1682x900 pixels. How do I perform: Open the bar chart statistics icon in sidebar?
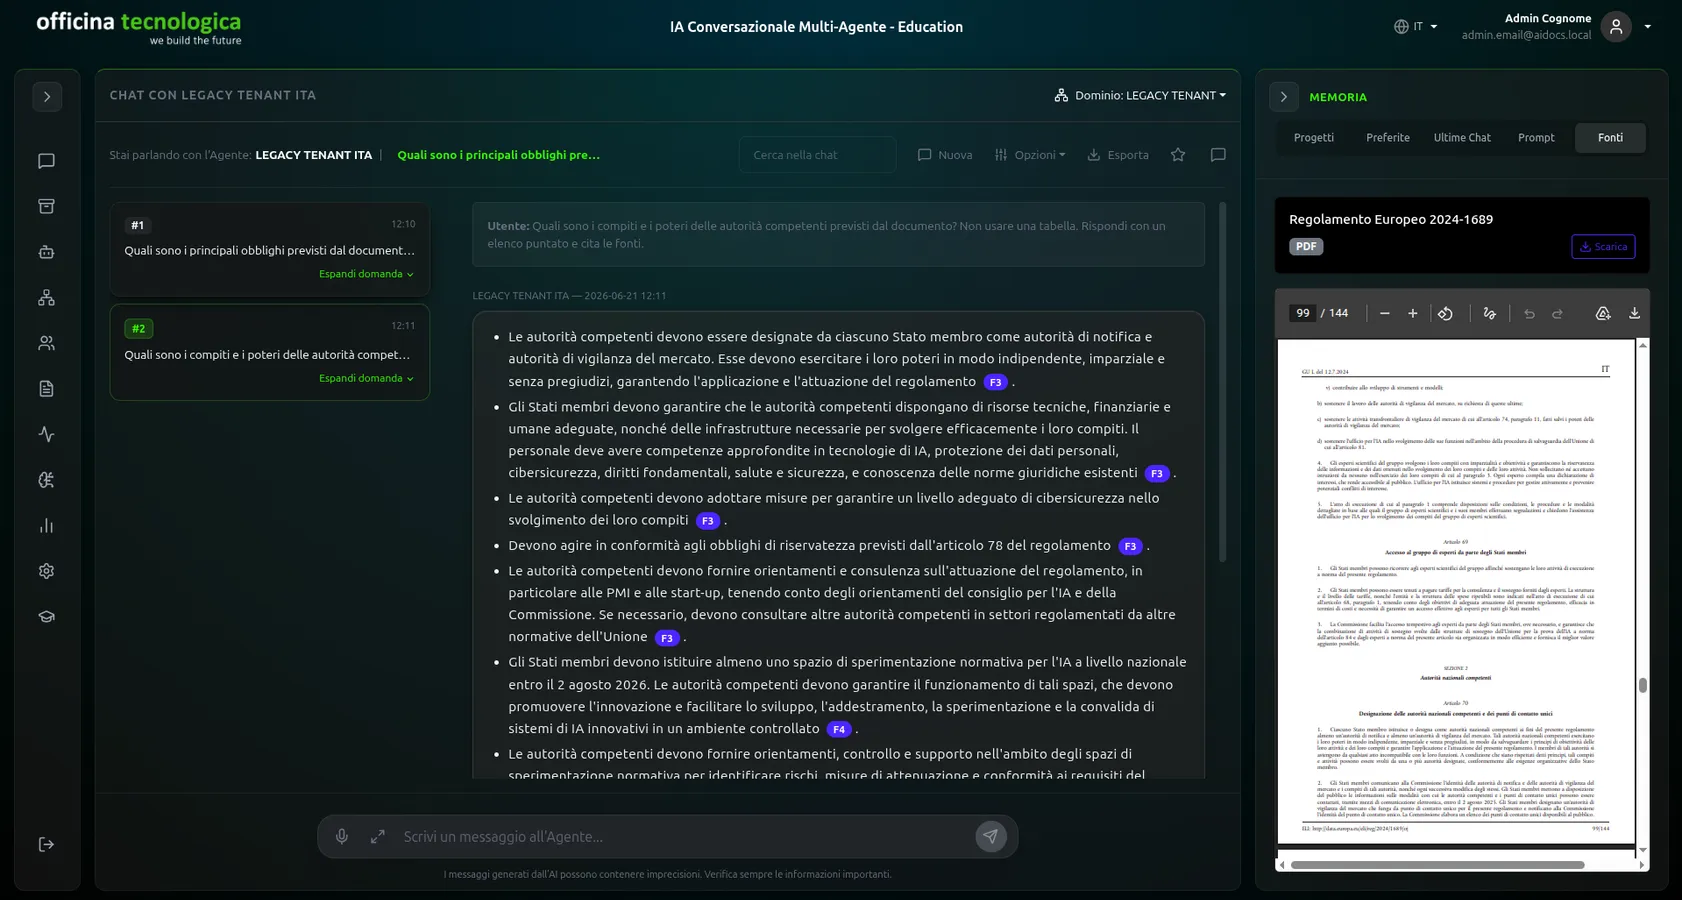(46, 526)
